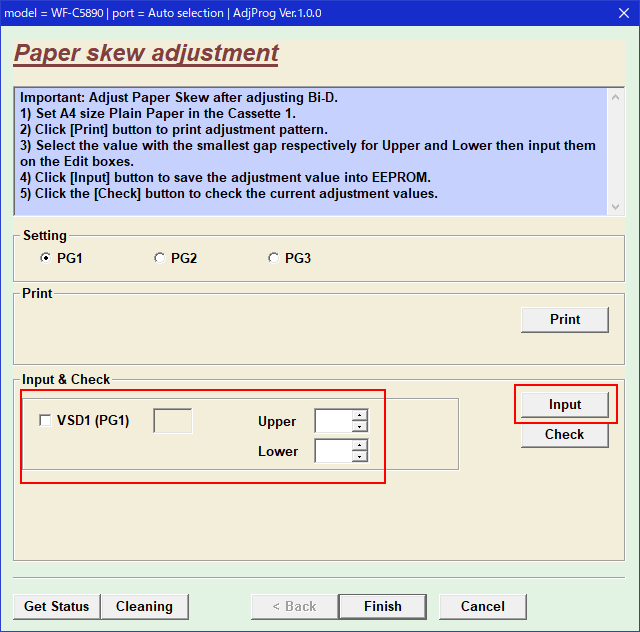Viewport: 640px width, 632px height.
Task: Click the Get Status button
Action: [56, 606]
